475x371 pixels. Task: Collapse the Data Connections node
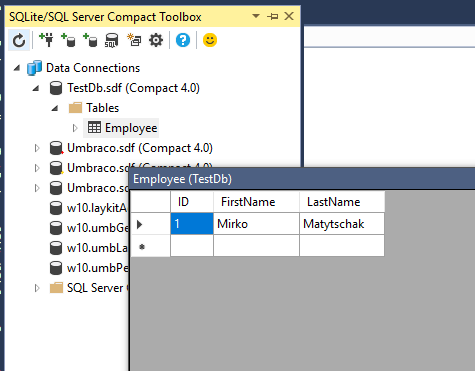(17, 68)
